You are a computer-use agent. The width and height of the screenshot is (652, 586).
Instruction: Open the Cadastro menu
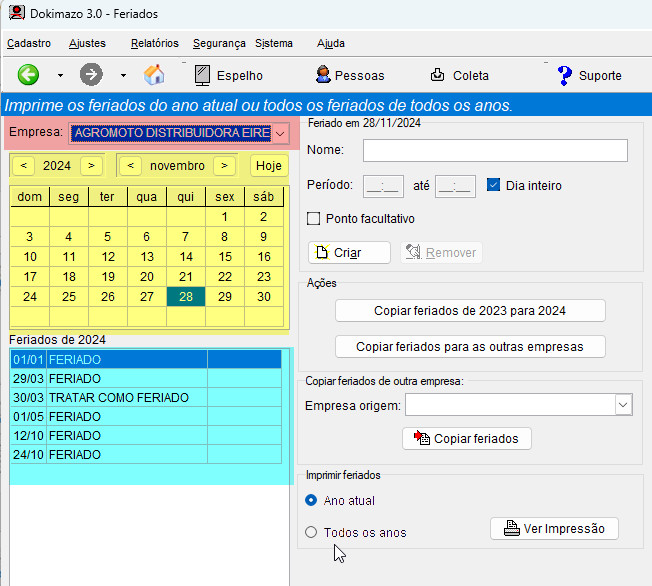click(28, 43)
